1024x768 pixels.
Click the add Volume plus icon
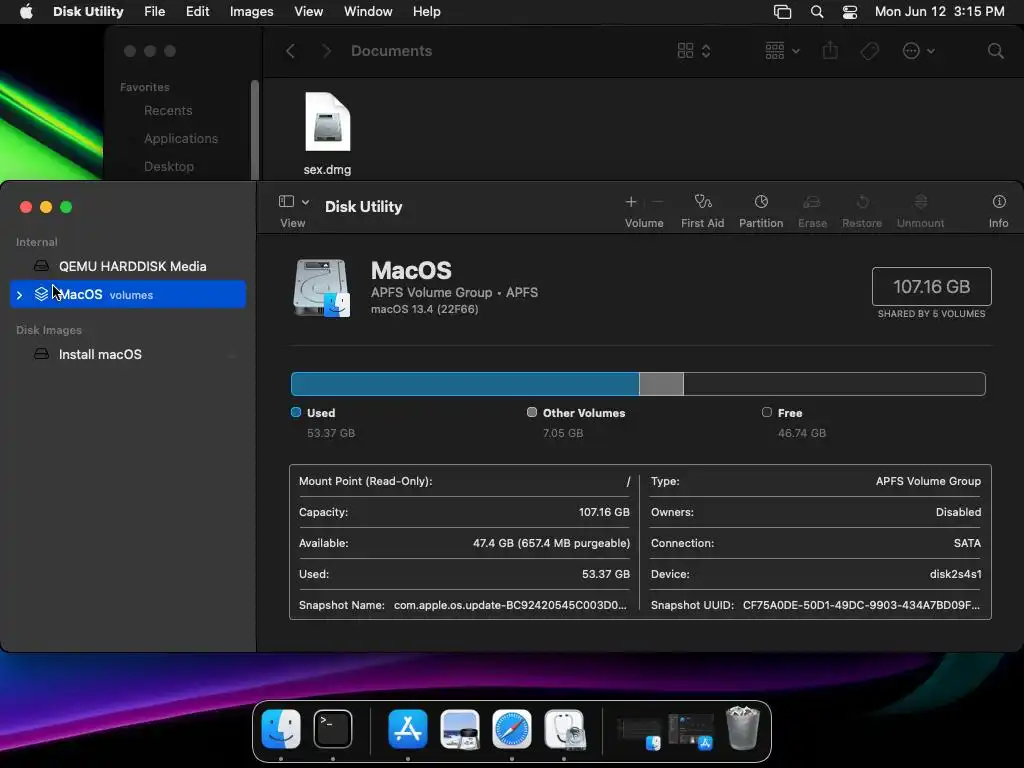(630, 202)
